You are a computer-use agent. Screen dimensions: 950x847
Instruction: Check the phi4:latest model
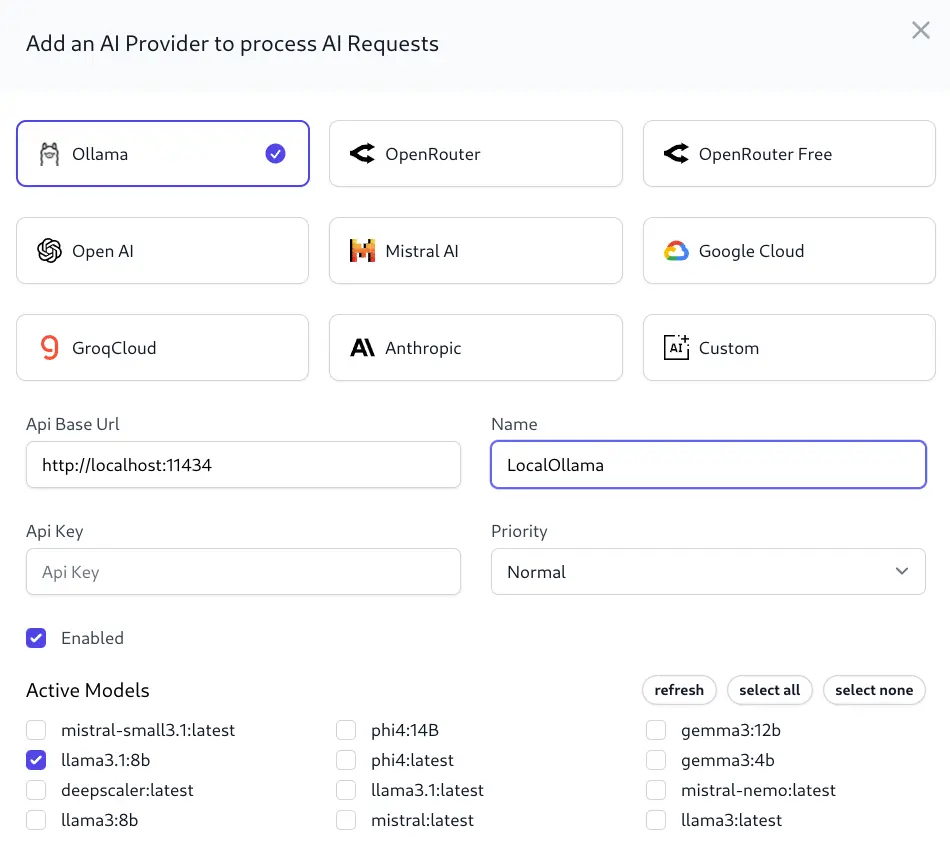[346, 760]
